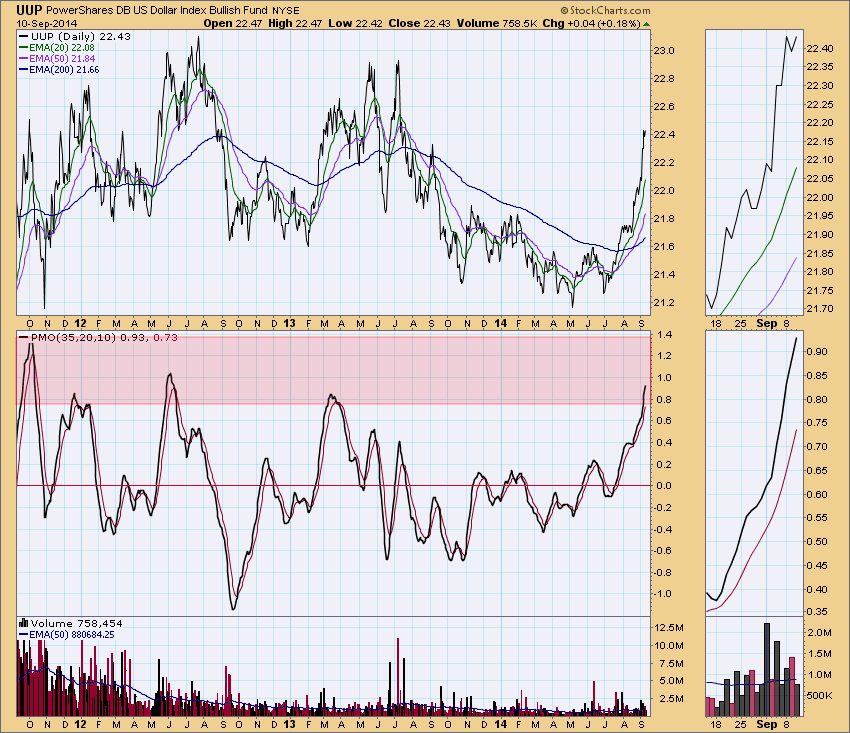The height and width of the screenshot is (733, 850).
Task: Click the PMO overbought pink shaded zone
Action: pos(333,370)
